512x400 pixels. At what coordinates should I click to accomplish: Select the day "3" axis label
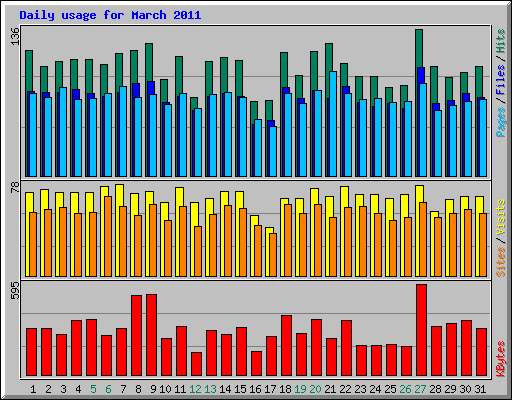(x=63, y=389)
